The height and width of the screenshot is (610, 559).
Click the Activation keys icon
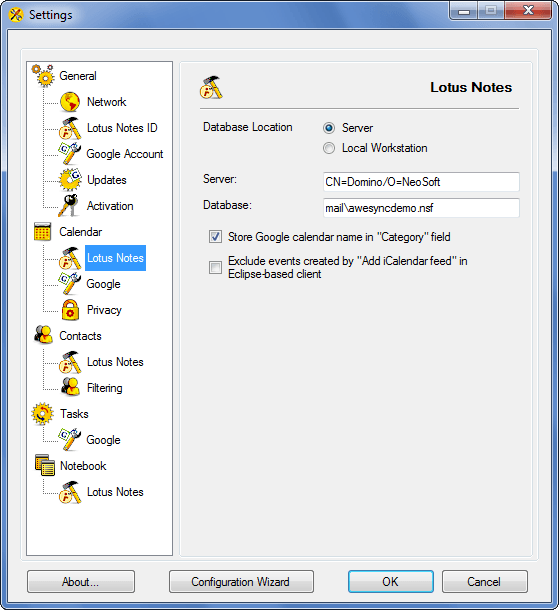coord(69,205)
